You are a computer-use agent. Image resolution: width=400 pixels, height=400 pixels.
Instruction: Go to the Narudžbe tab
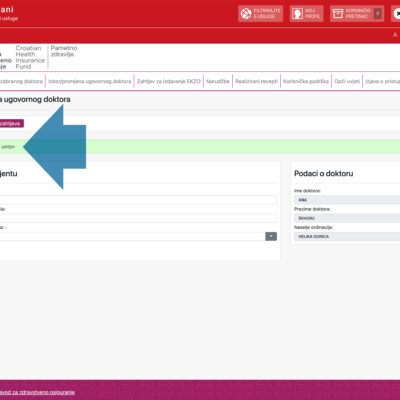click(x=218, y=81)
